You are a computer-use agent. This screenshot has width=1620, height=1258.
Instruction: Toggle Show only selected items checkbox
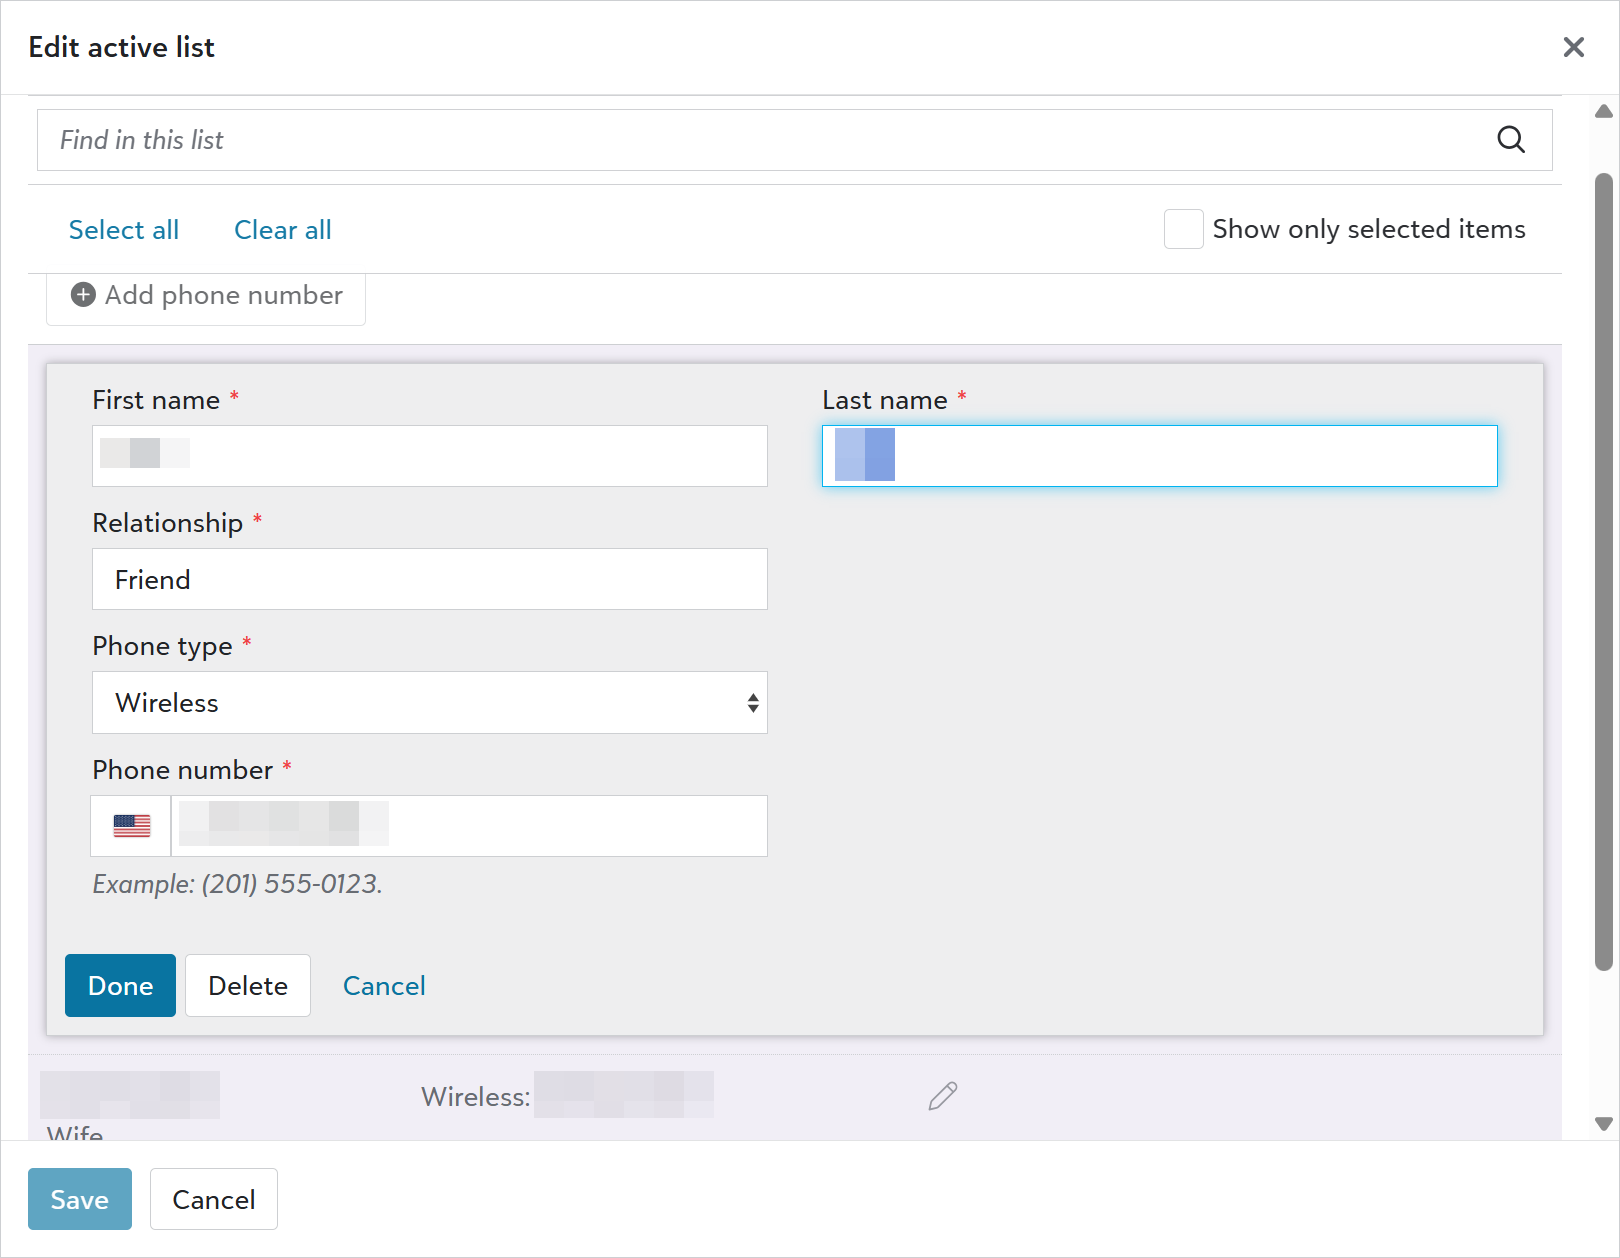tap(1183, 229)
